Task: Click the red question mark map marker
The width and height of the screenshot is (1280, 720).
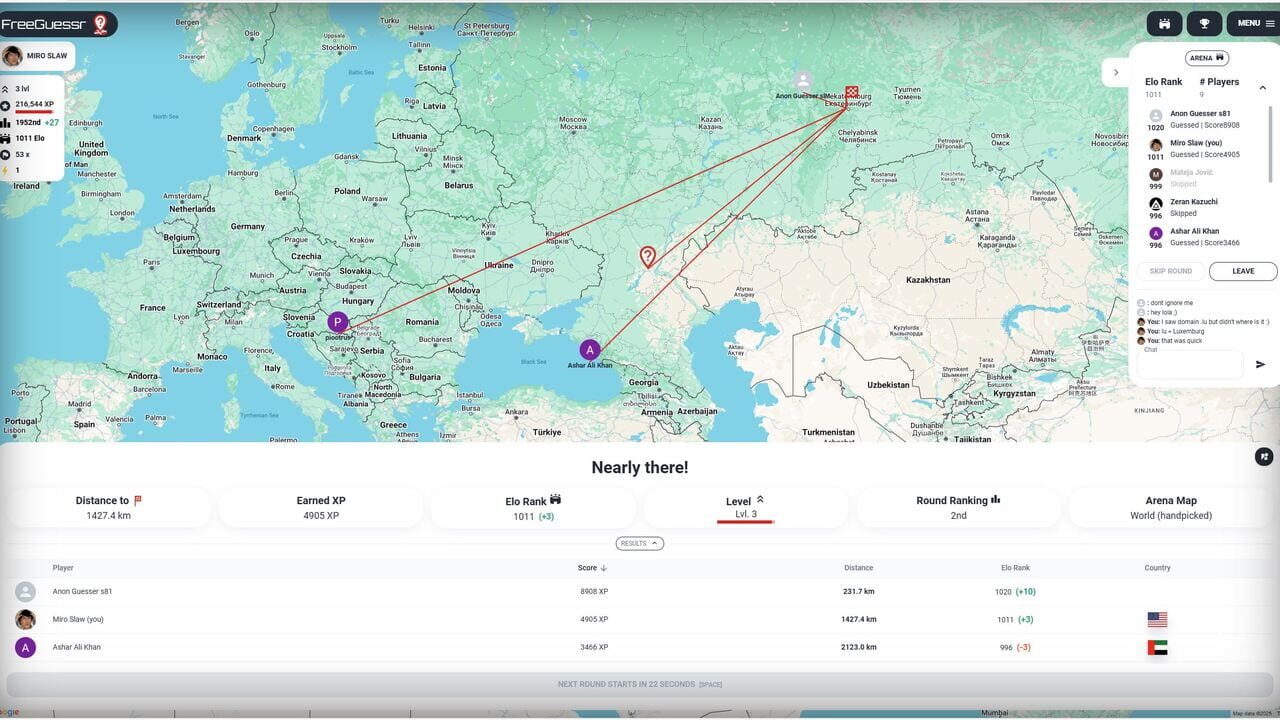Action: 648,257
